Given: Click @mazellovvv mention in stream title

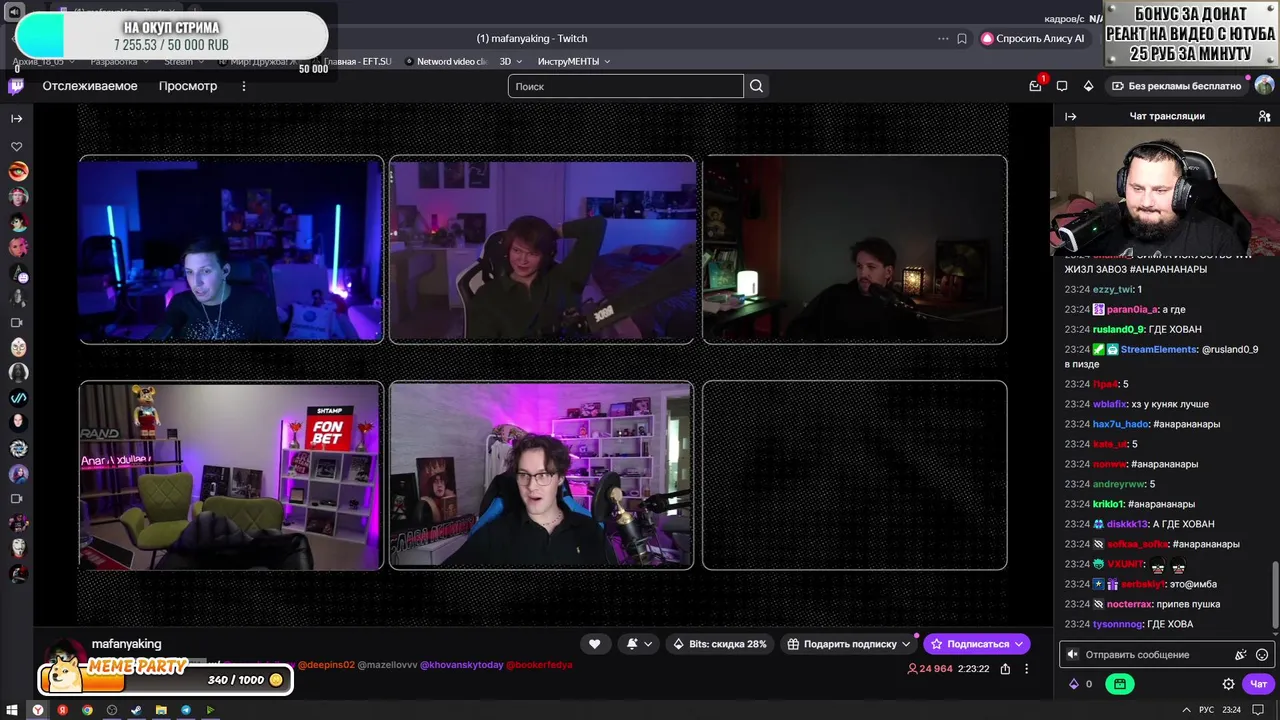Looking at the screenshot, I should [x=386, y=664].
